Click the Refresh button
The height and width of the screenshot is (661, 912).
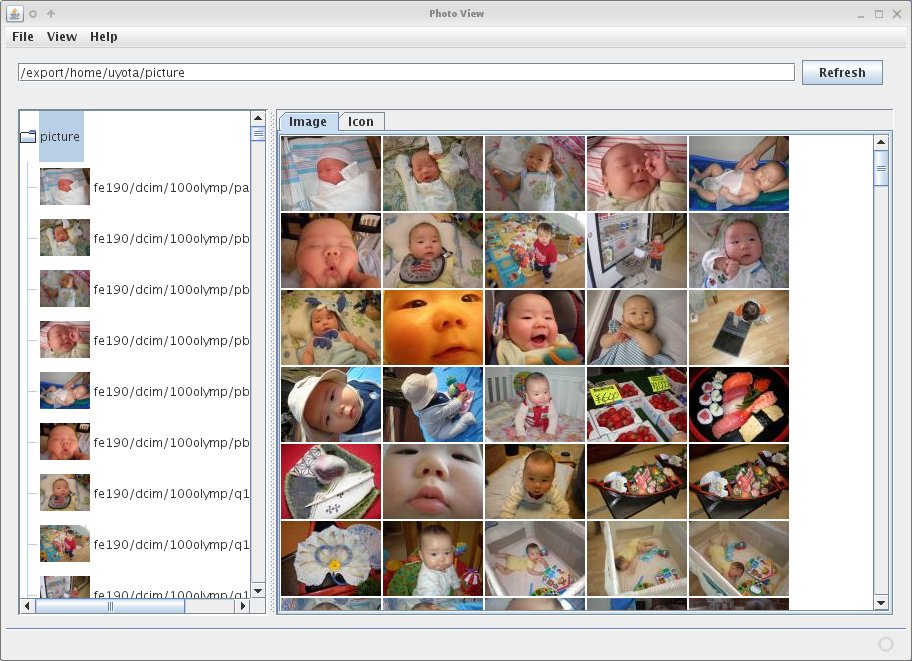[842, 73]
